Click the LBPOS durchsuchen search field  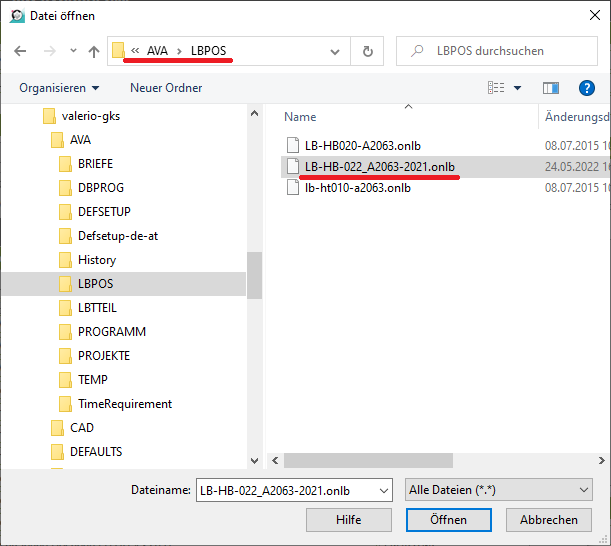tap(500, 51)
